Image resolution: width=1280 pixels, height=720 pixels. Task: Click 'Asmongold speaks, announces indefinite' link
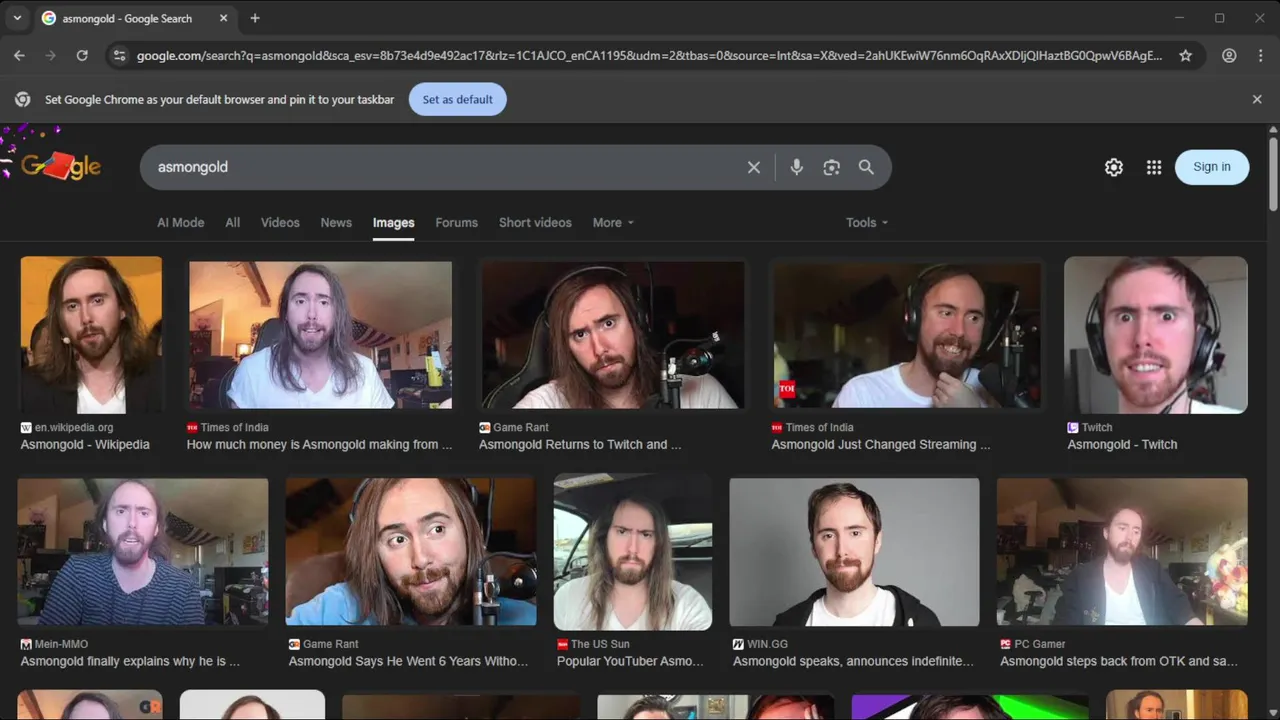[x=853, y=661]
